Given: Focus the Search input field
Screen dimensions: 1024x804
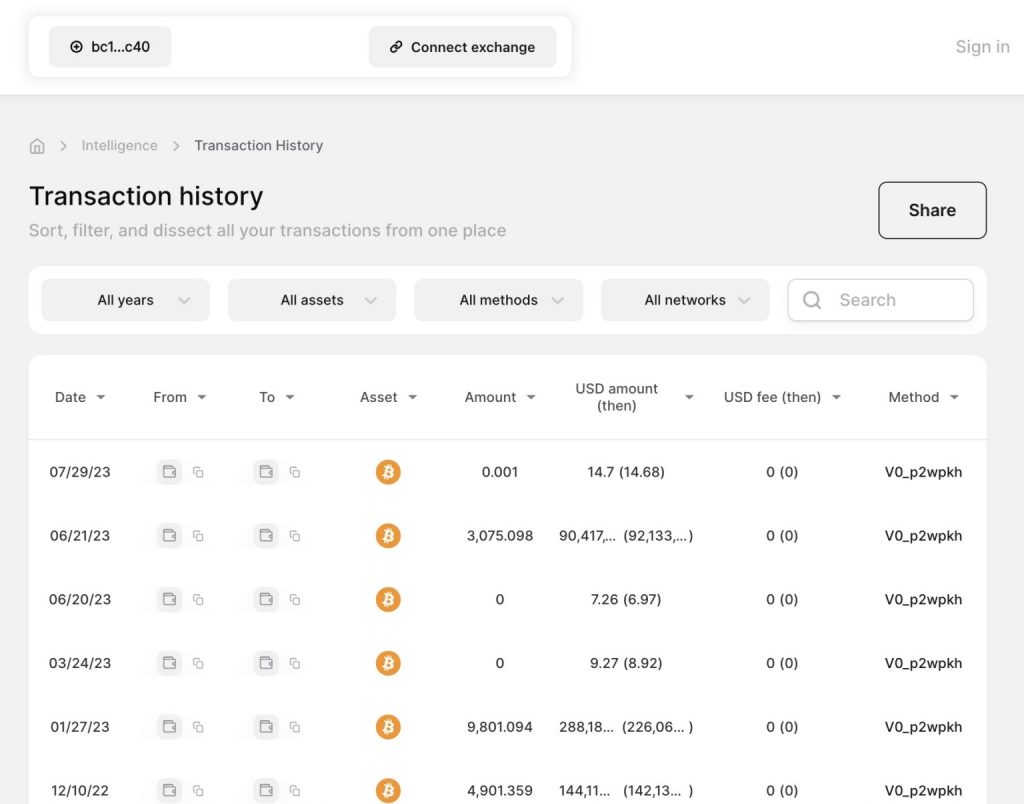Looking at the screenshot, I should 880,300.
